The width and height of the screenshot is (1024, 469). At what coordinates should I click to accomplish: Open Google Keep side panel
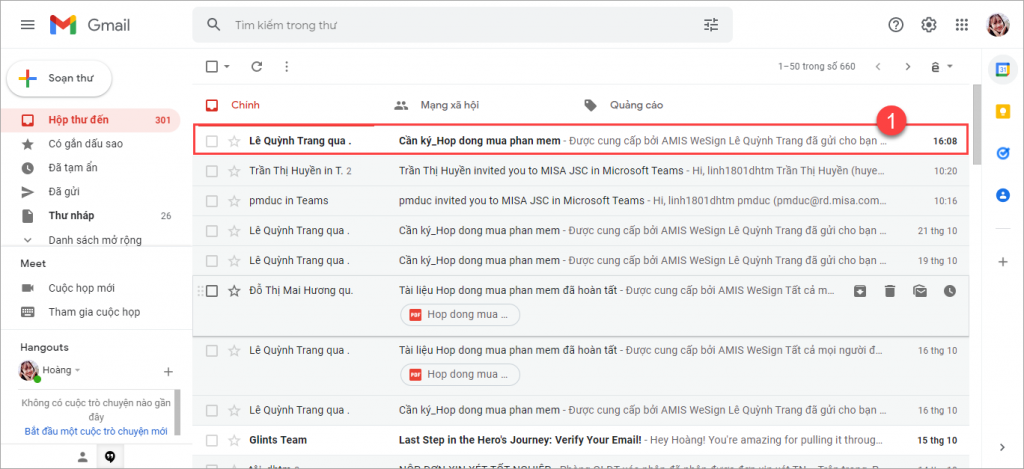(x=1002, y=111)
